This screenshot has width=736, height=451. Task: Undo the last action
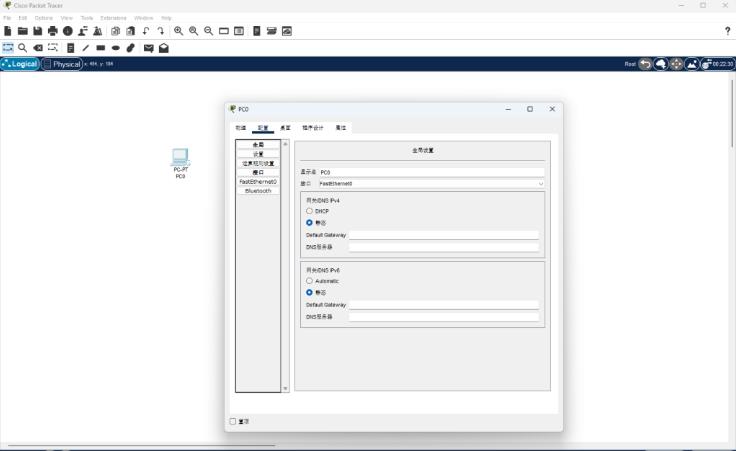146,31
